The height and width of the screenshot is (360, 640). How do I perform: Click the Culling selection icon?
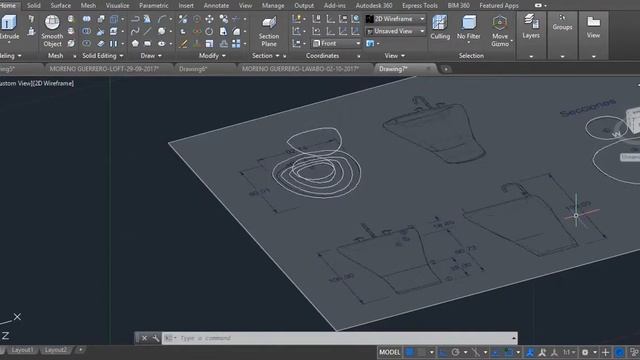(x=440, y=27)
